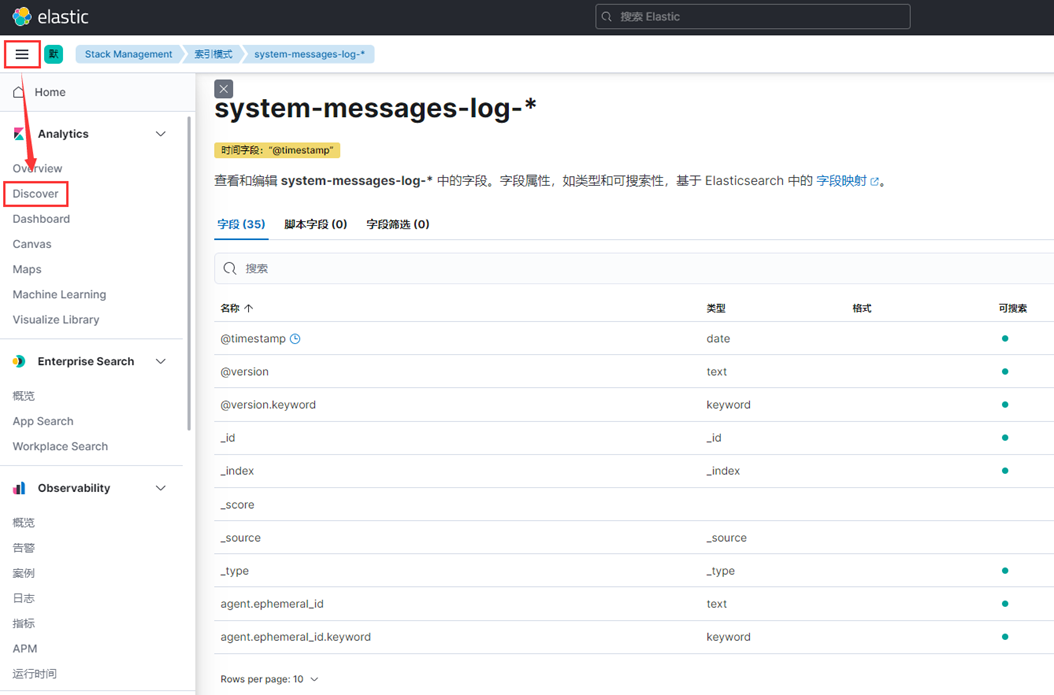Click searchable dot for @version row
The width and height of the screenshot is (1054, 695).
point(1005,372)
